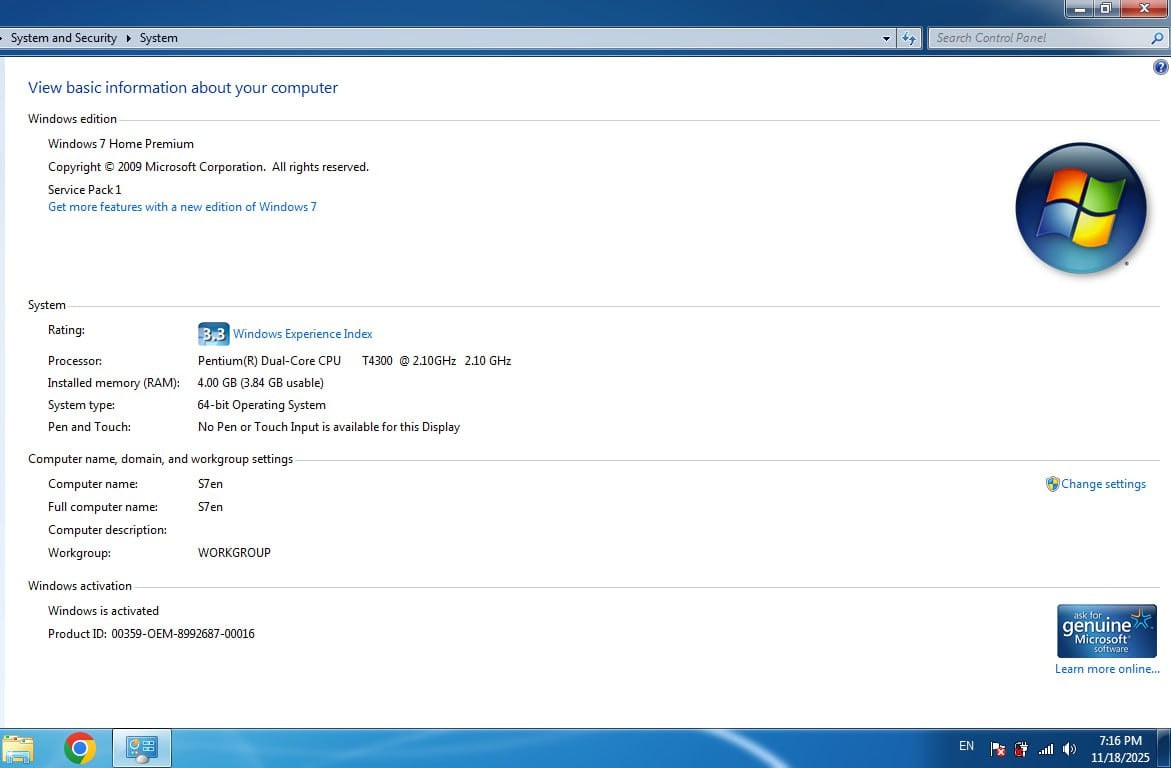Viewport: 1171px width, 768px height.
Task: Click the Action Center flag tray icon
Action: 997,749
